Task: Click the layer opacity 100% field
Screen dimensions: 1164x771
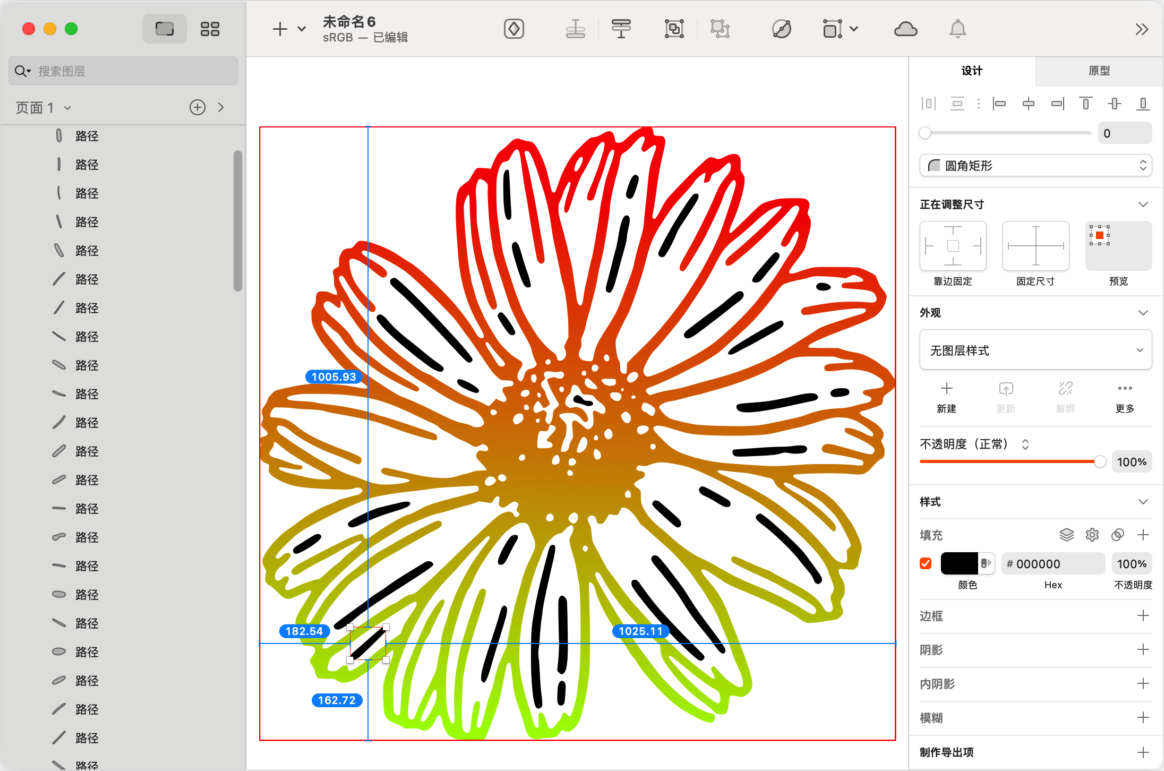Action: coord(1131,462)
